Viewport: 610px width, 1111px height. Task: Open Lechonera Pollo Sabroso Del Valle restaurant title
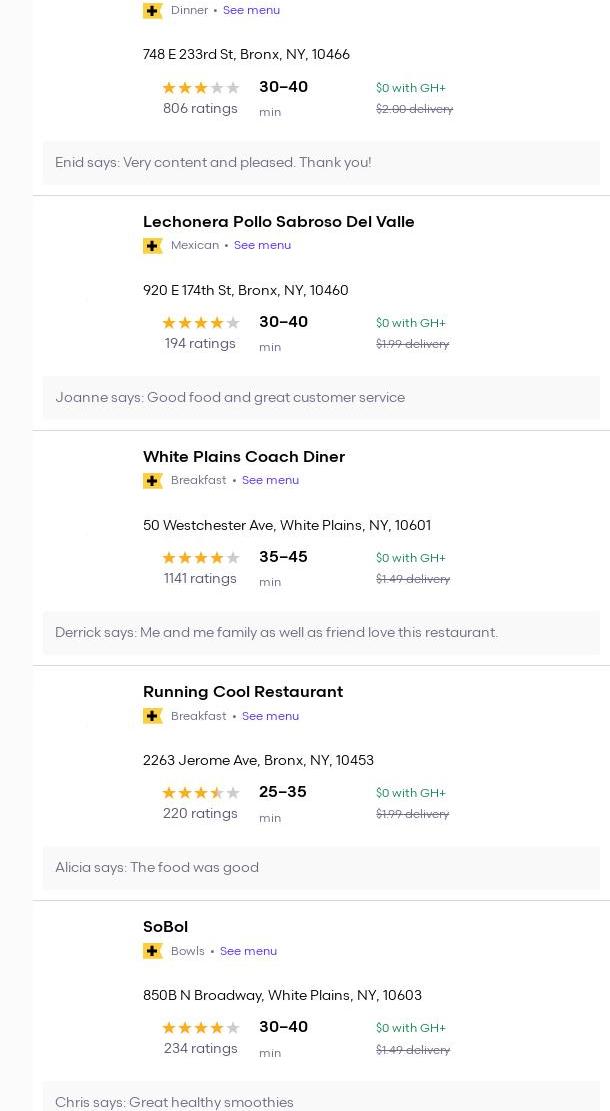[x=278, y=222]
